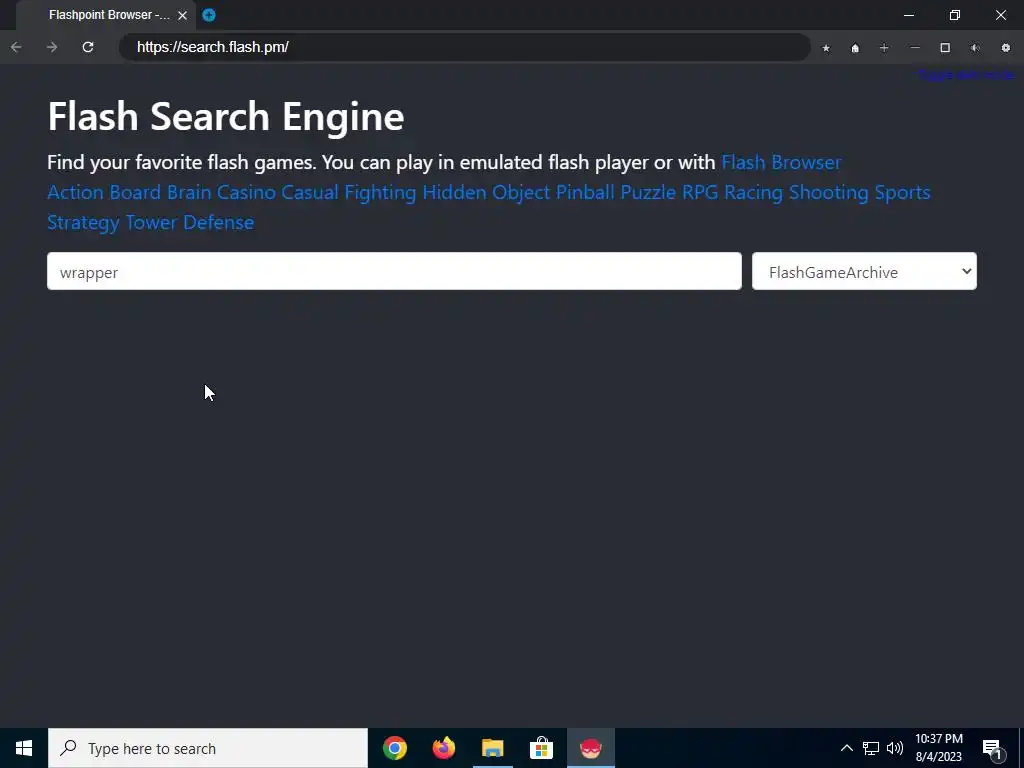Screen dimensions: 1024x768
Task: Mute audio with the speaker toolbar icon
Action: (975, 48)
